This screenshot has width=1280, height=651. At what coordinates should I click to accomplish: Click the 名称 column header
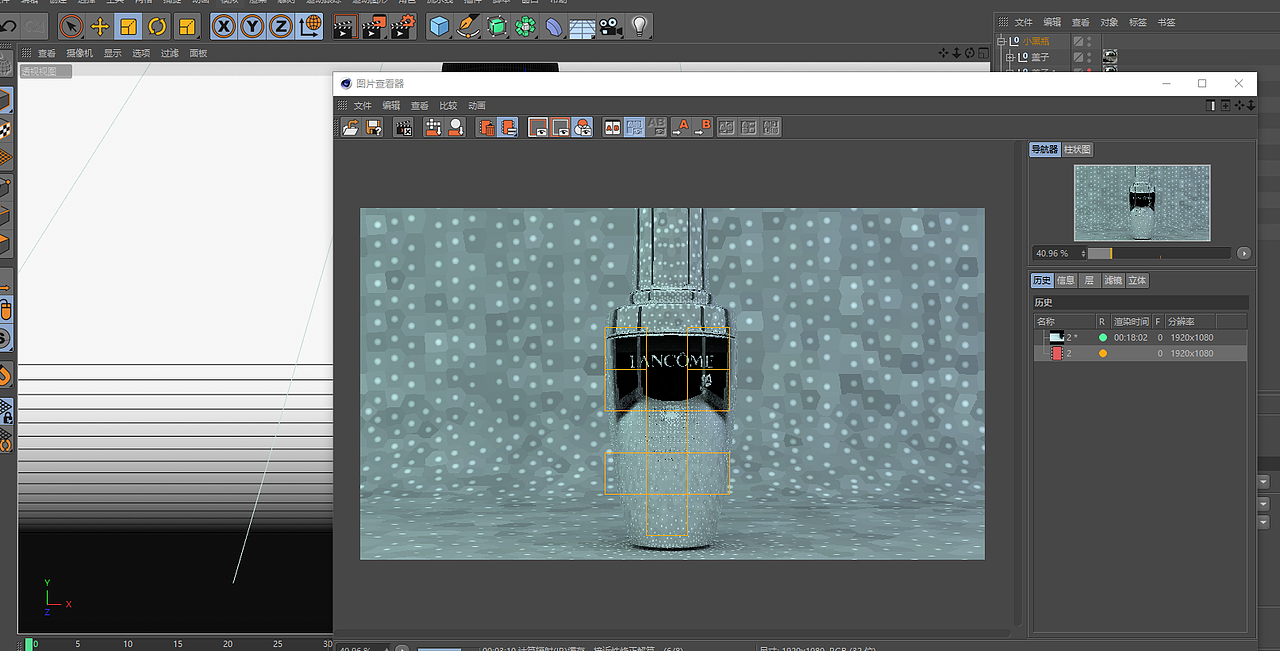pyautogui.click(x=1064, y=321)
